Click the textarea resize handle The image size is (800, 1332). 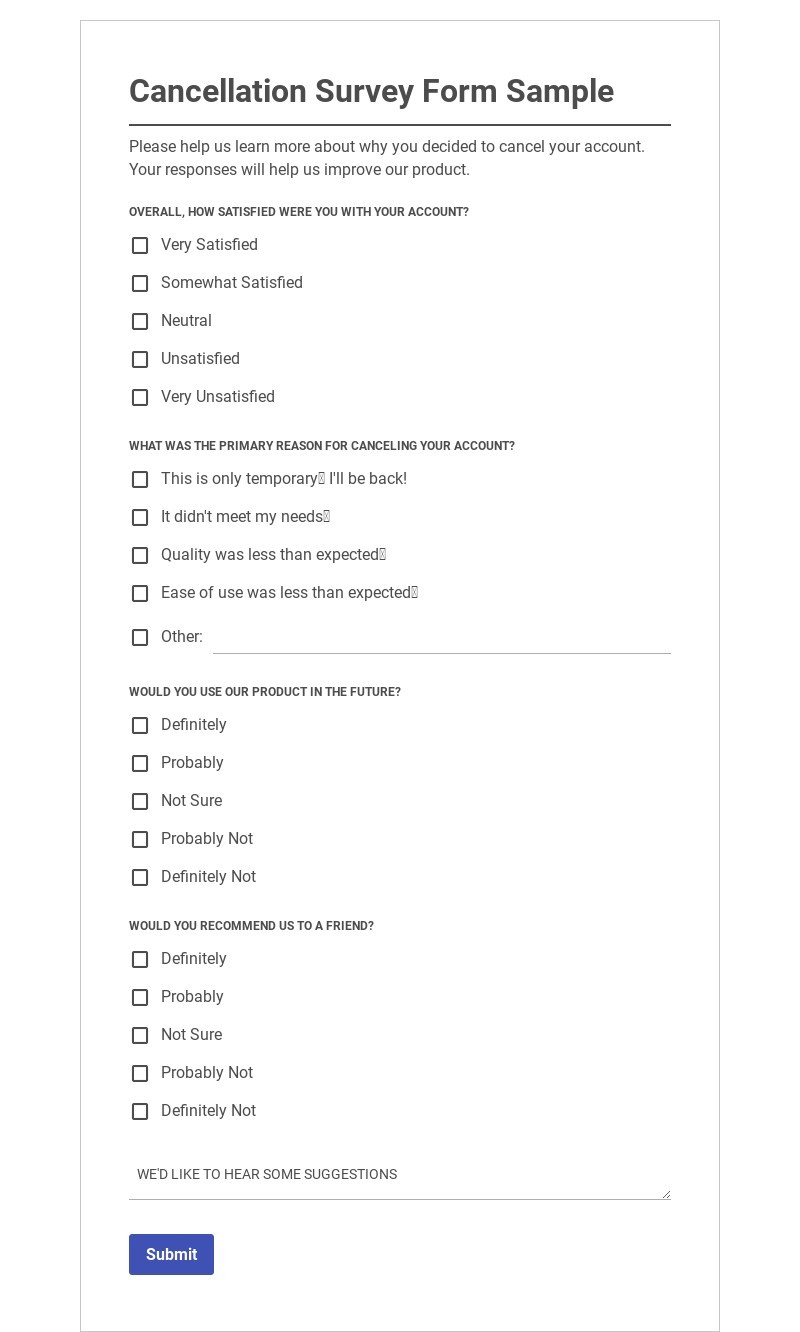click(666, 1194)
